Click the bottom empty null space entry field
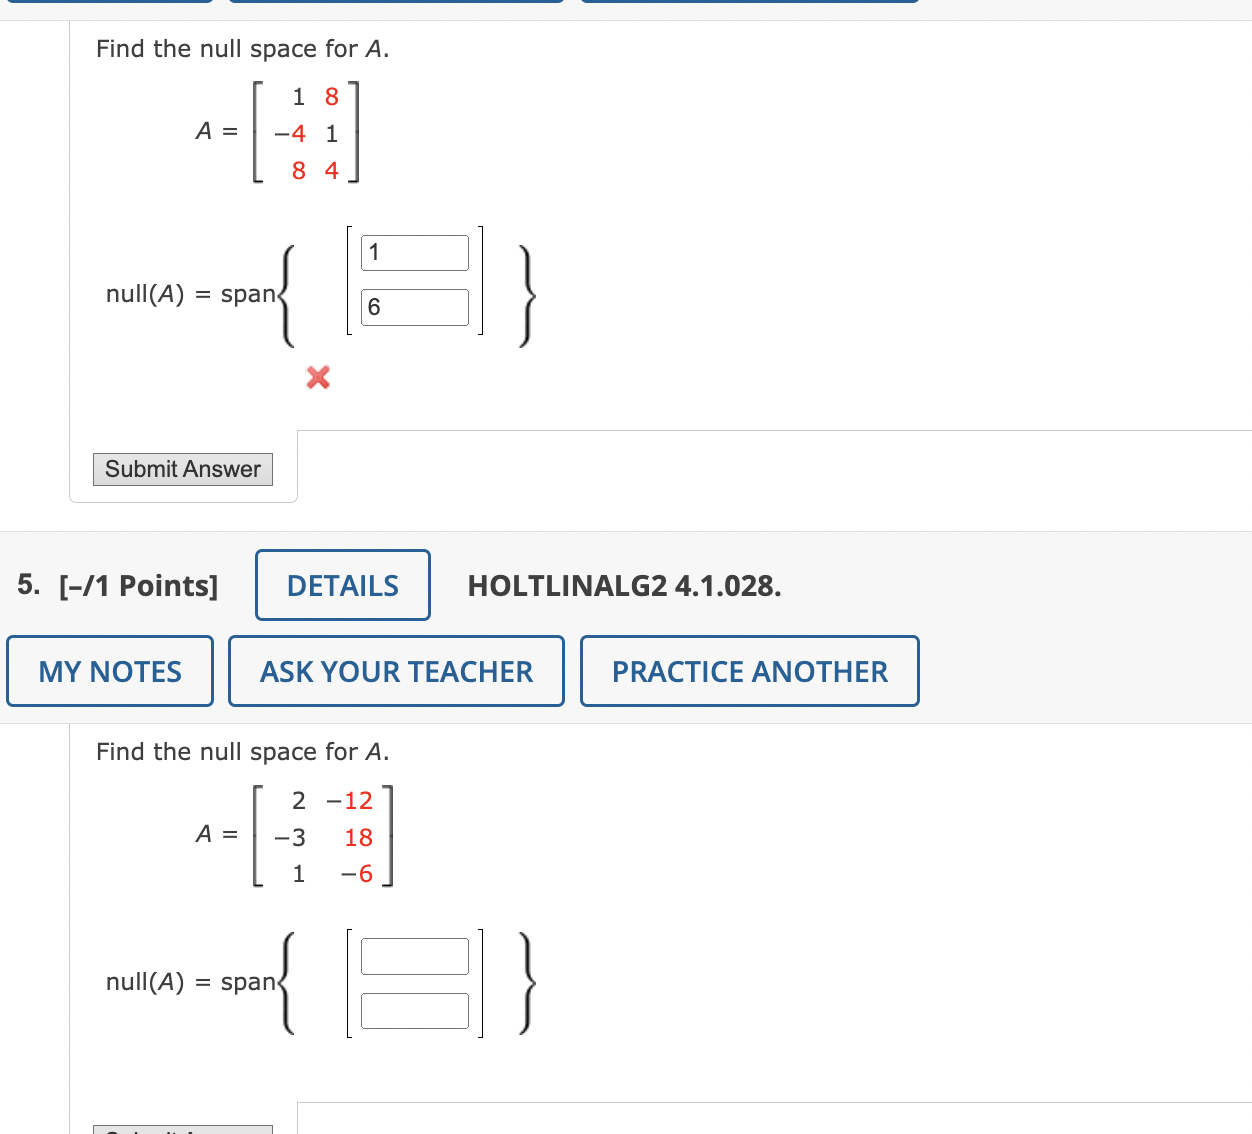Image resolution: width=1252 pixels, height=1134 pixels. point(415,1010)
